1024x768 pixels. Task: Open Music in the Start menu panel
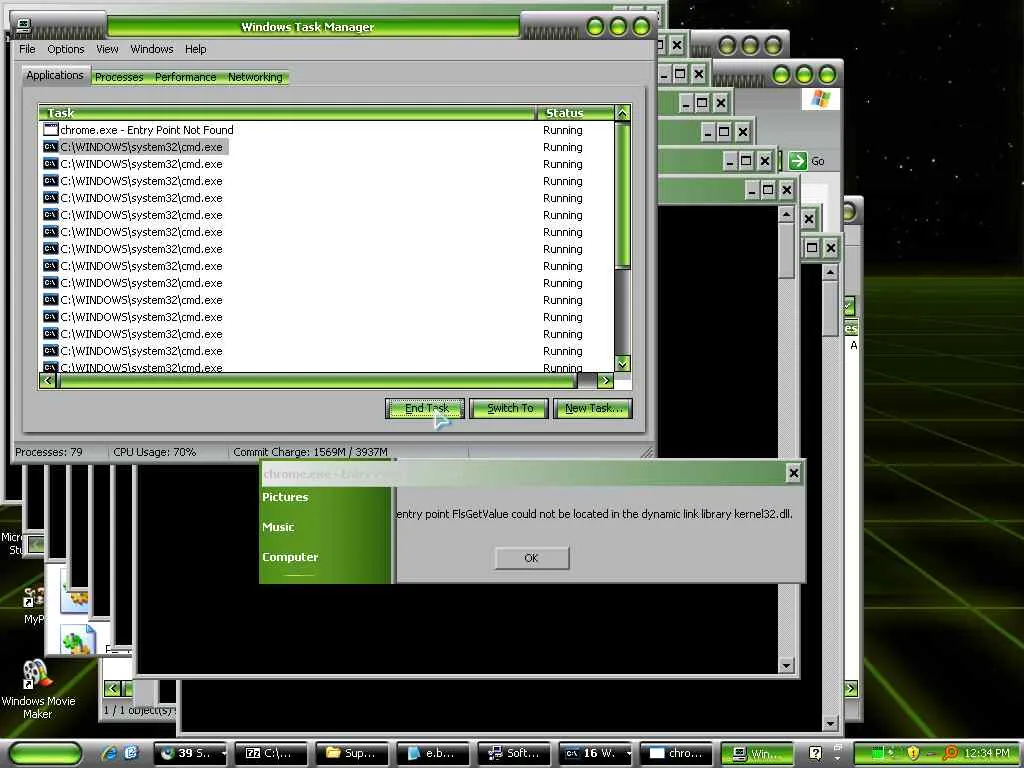click(x=278, y=527)
